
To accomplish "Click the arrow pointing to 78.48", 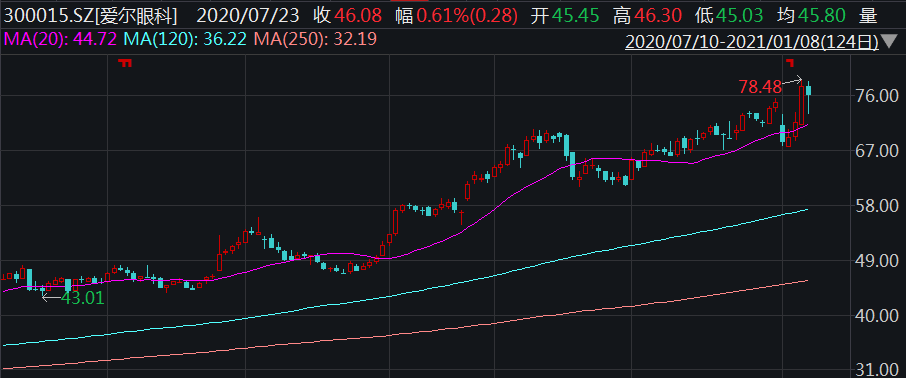I will [x=792, y=80].
